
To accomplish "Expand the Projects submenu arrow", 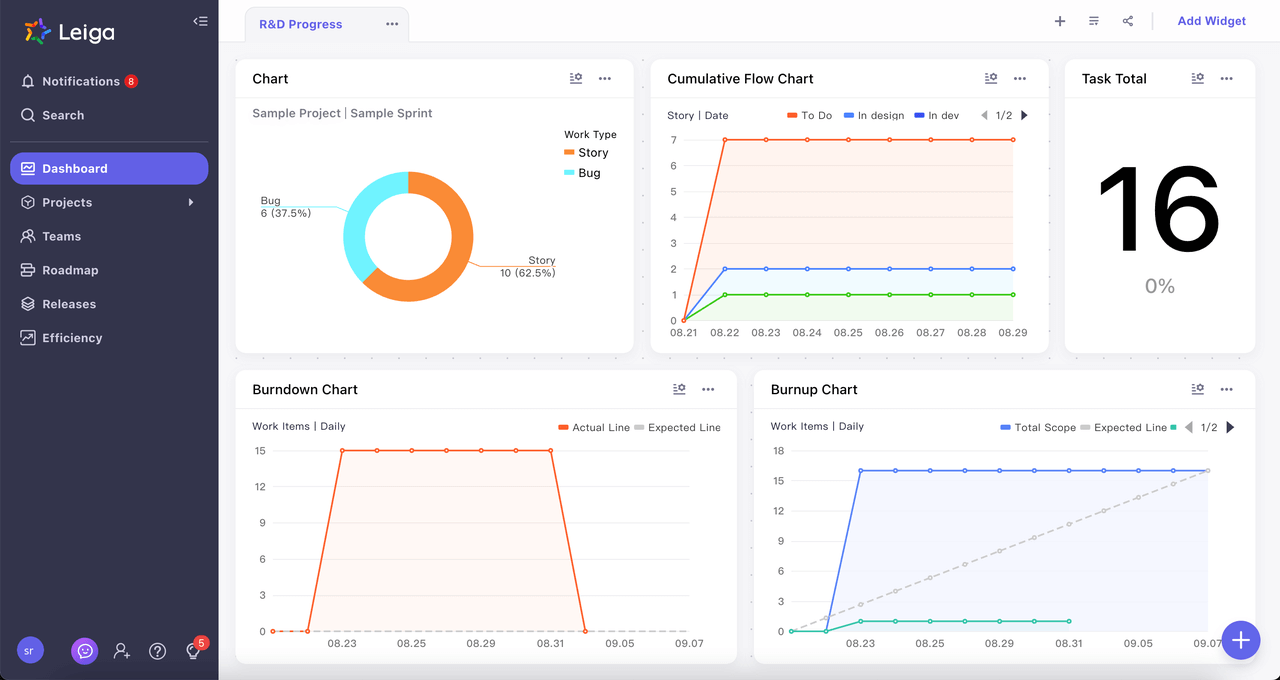I will click(x=191, y=203).
